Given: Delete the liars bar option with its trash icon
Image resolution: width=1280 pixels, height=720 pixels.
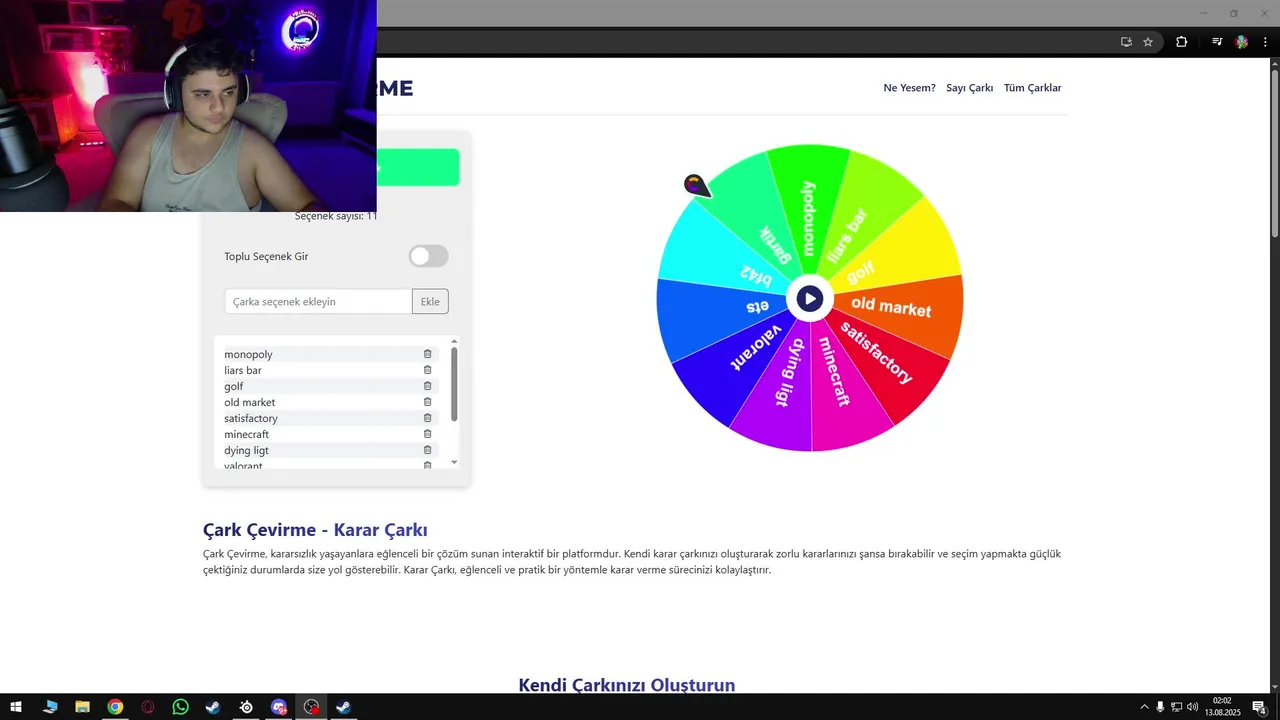Looking at the screenshot, I should [427, 370].
